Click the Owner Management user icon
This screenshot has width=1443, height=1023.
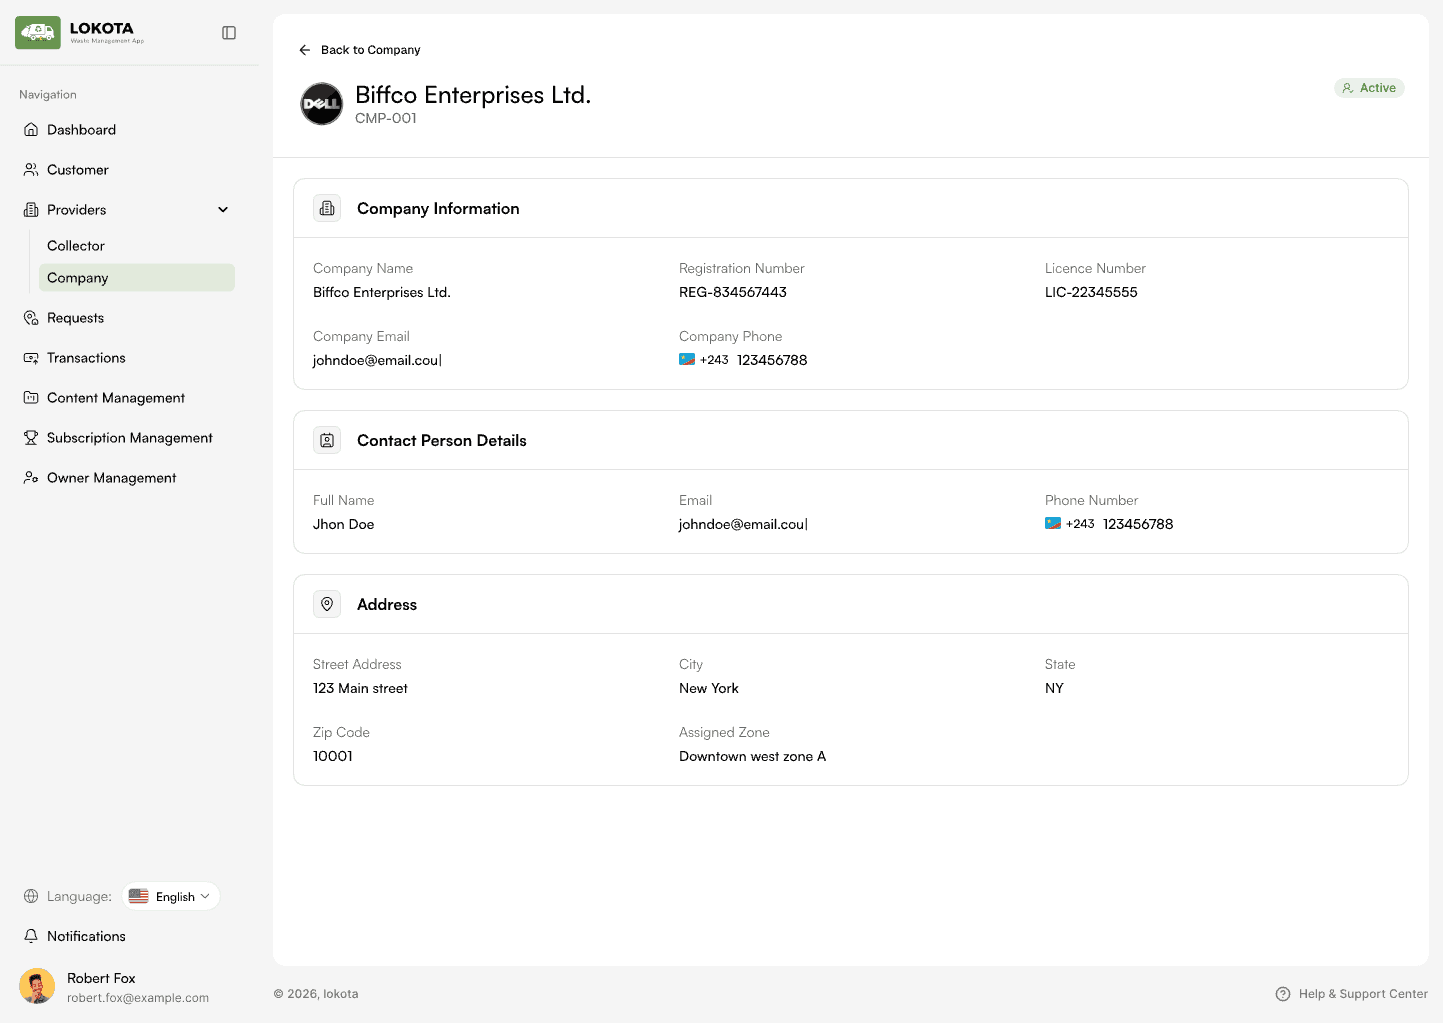31,478
